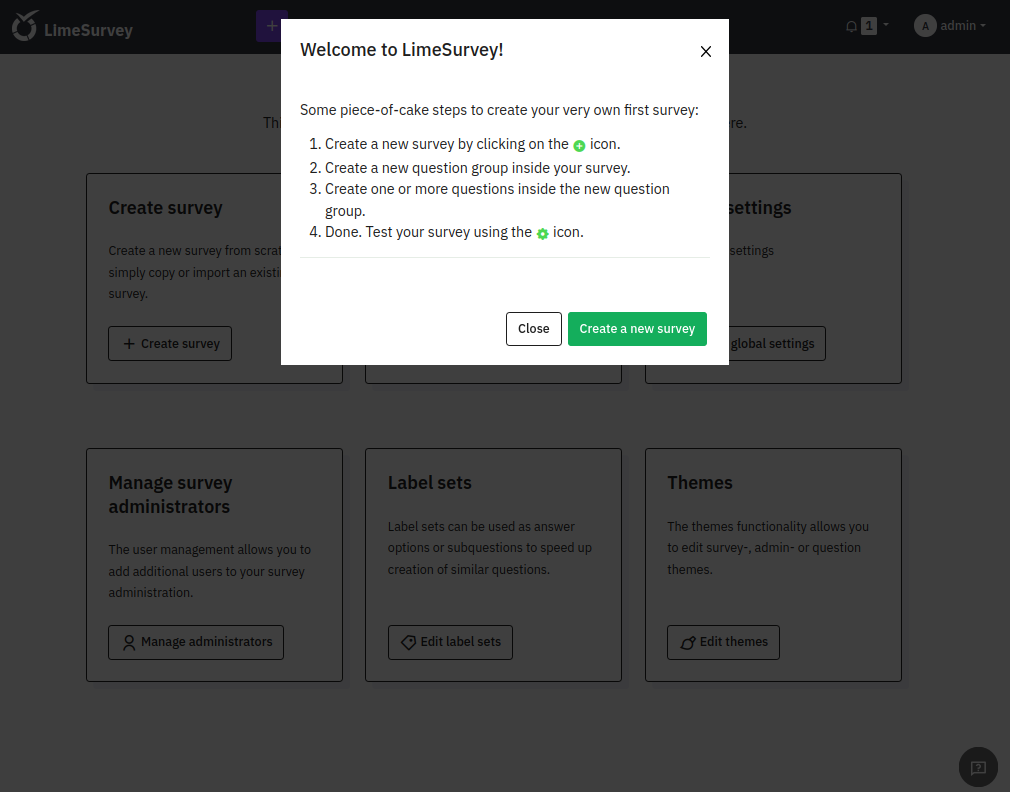The width and height of the screenshot is (1010, 792).
Task: Open the notifications bell icon
Action: 852,26
